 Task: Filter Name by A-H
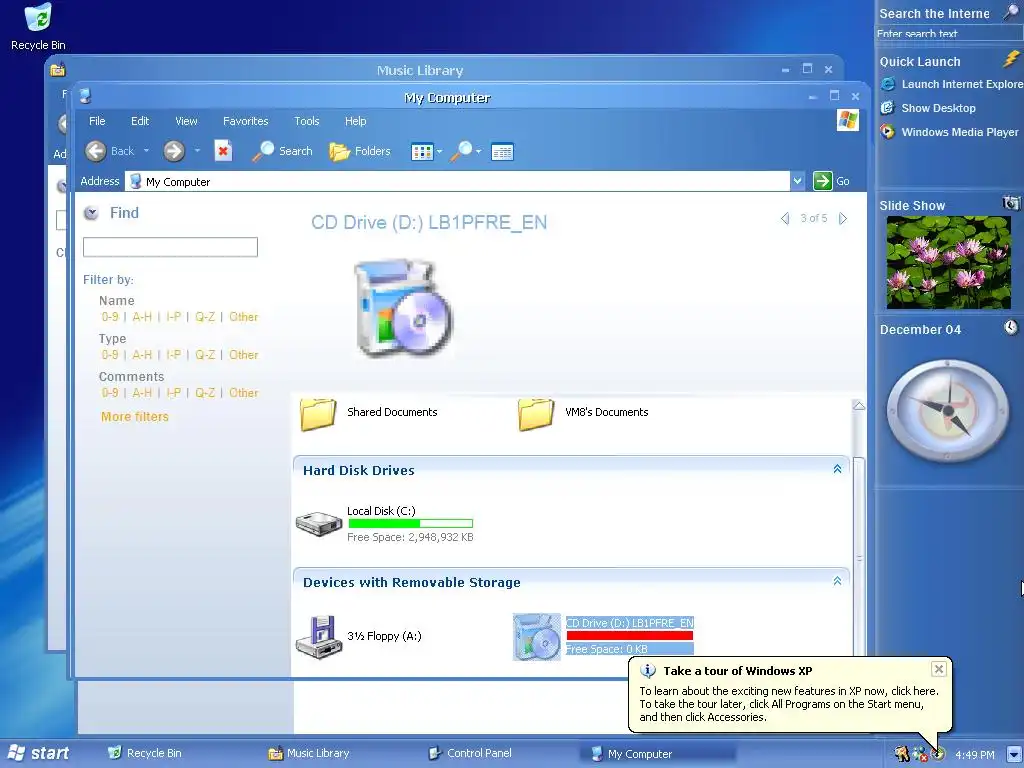tap(142, 317)
